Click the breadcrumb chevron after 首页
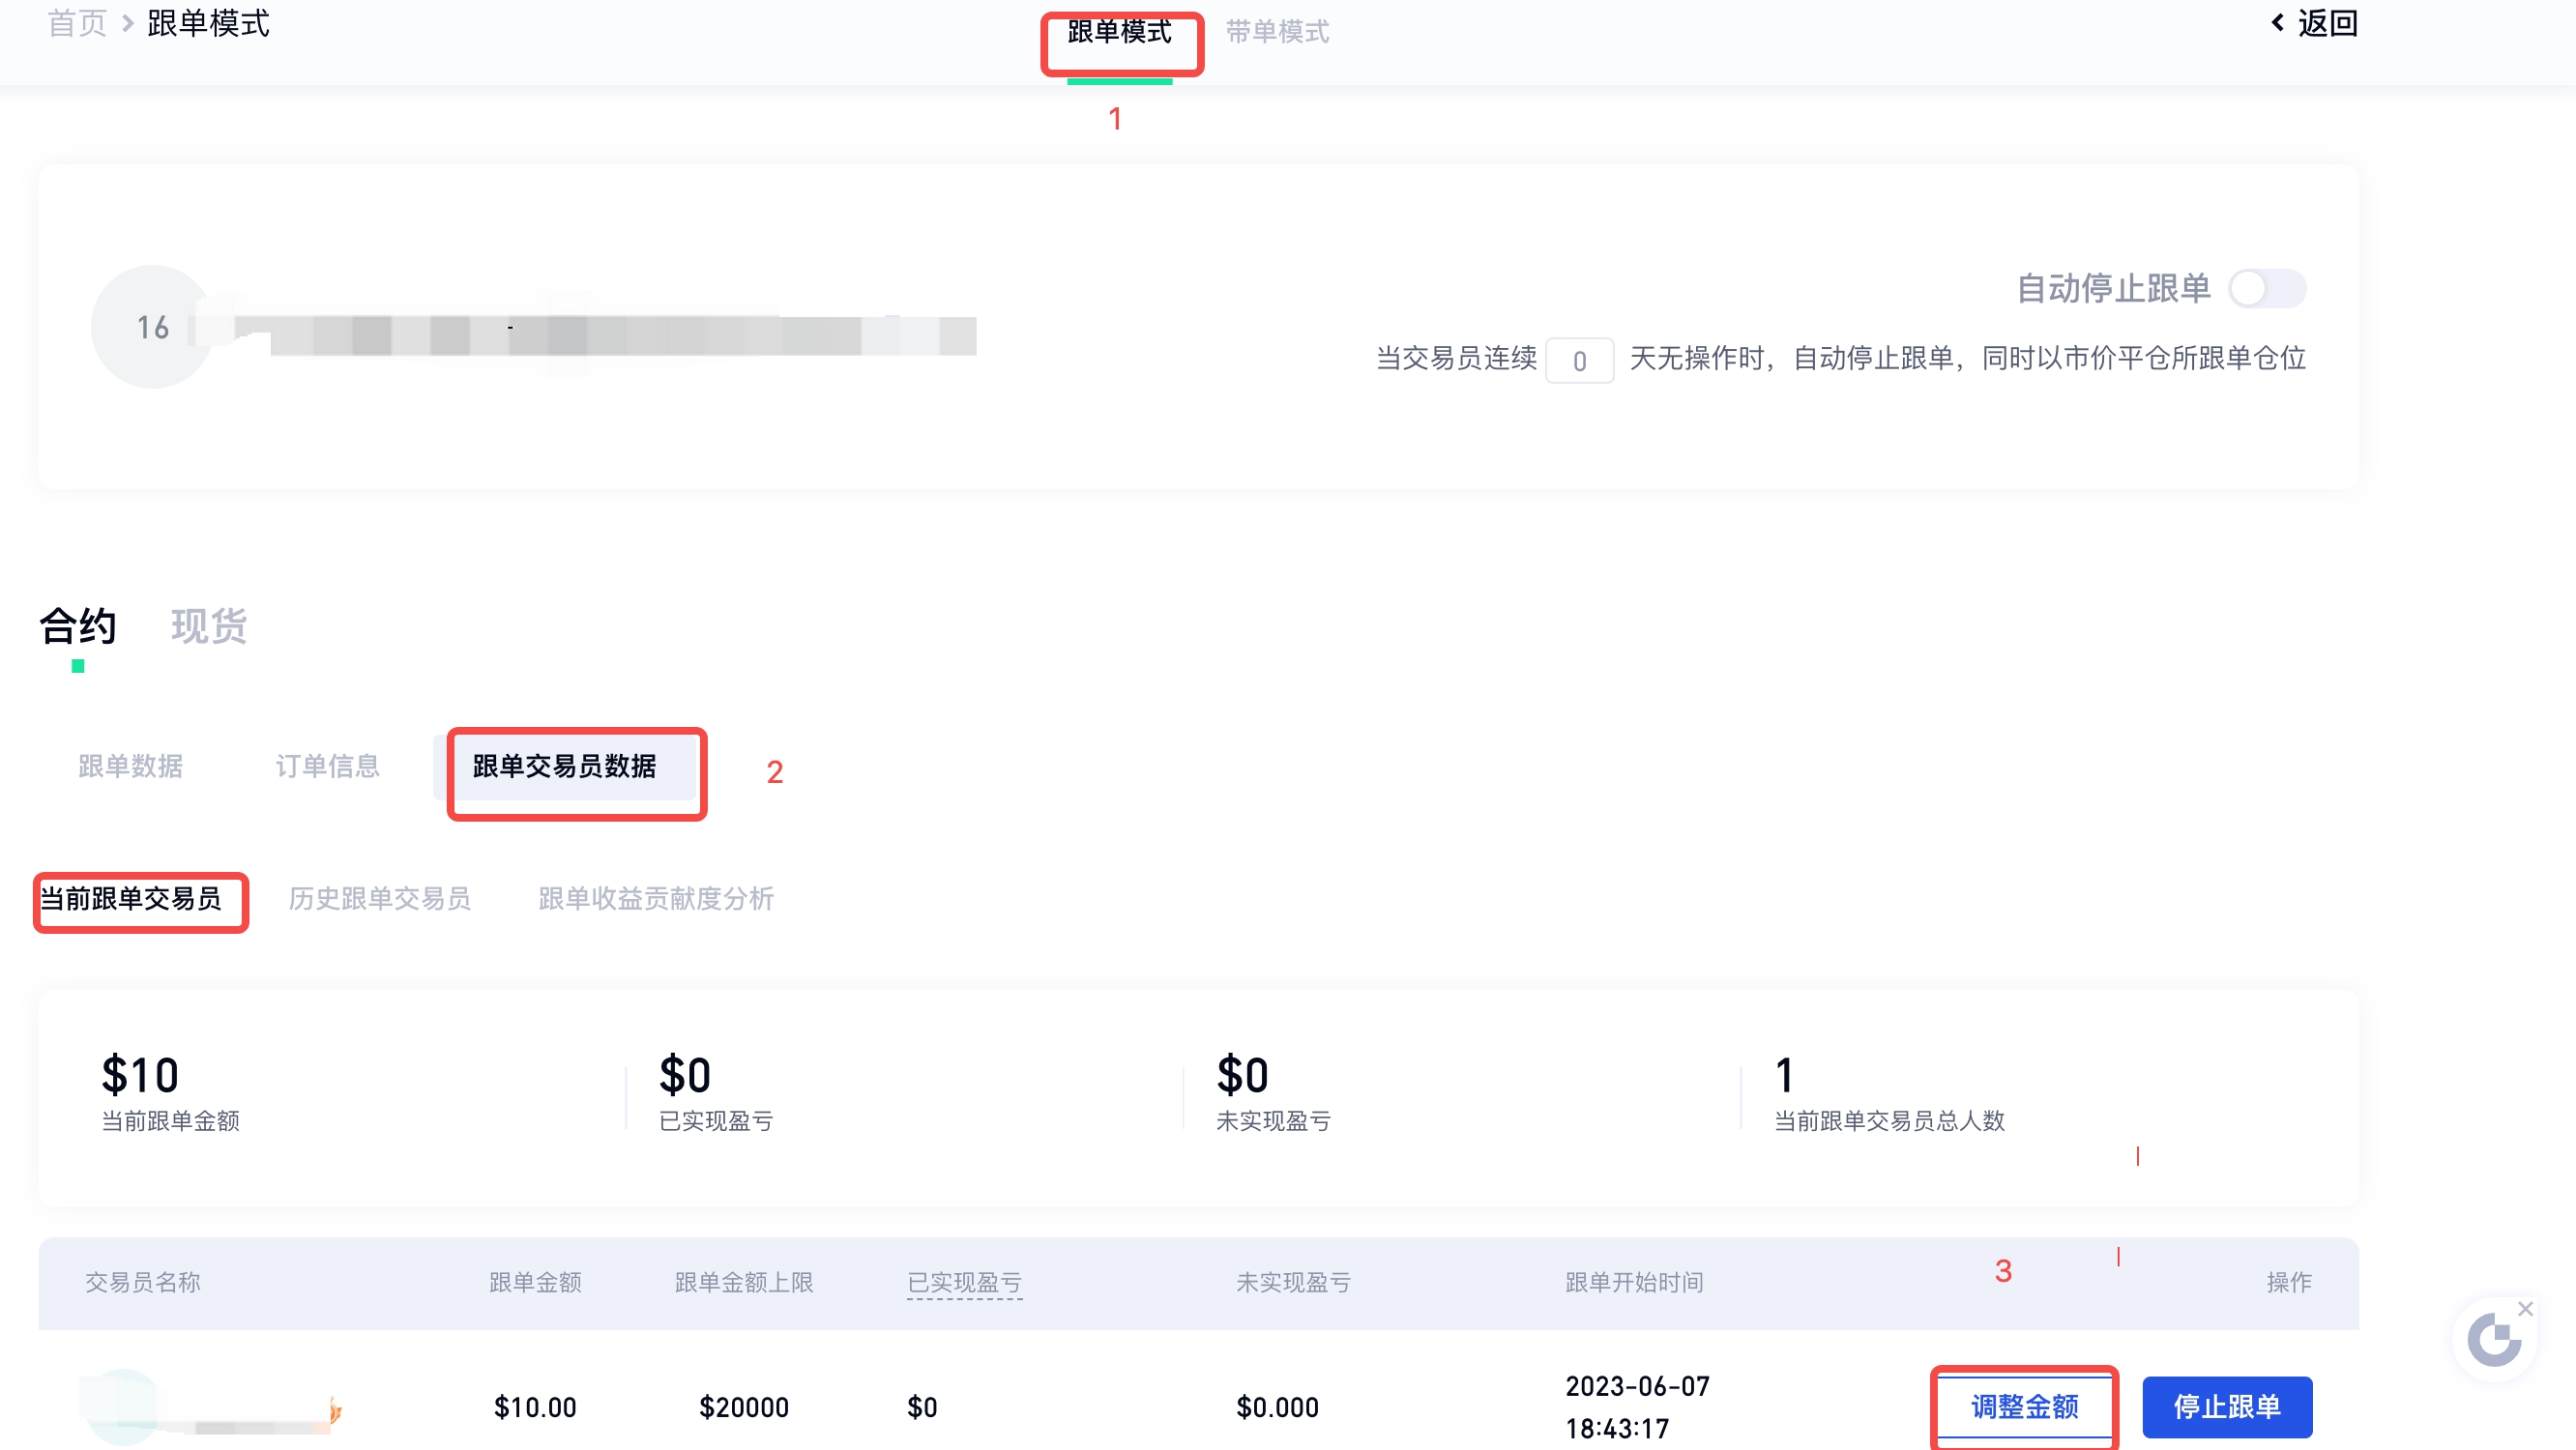 point(128,23)
